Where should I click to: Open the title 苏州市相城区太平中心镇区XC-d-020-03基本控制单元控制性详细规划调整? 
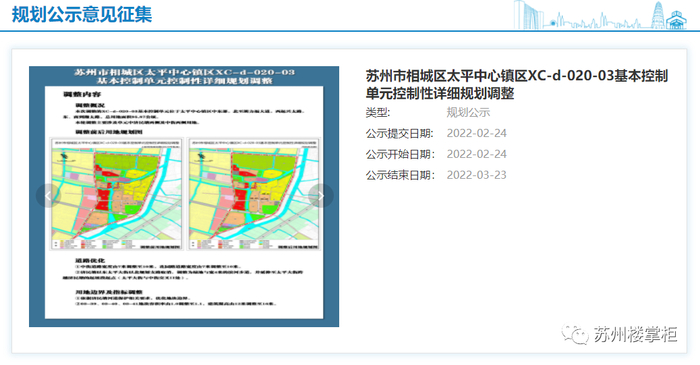pos(517,85)
